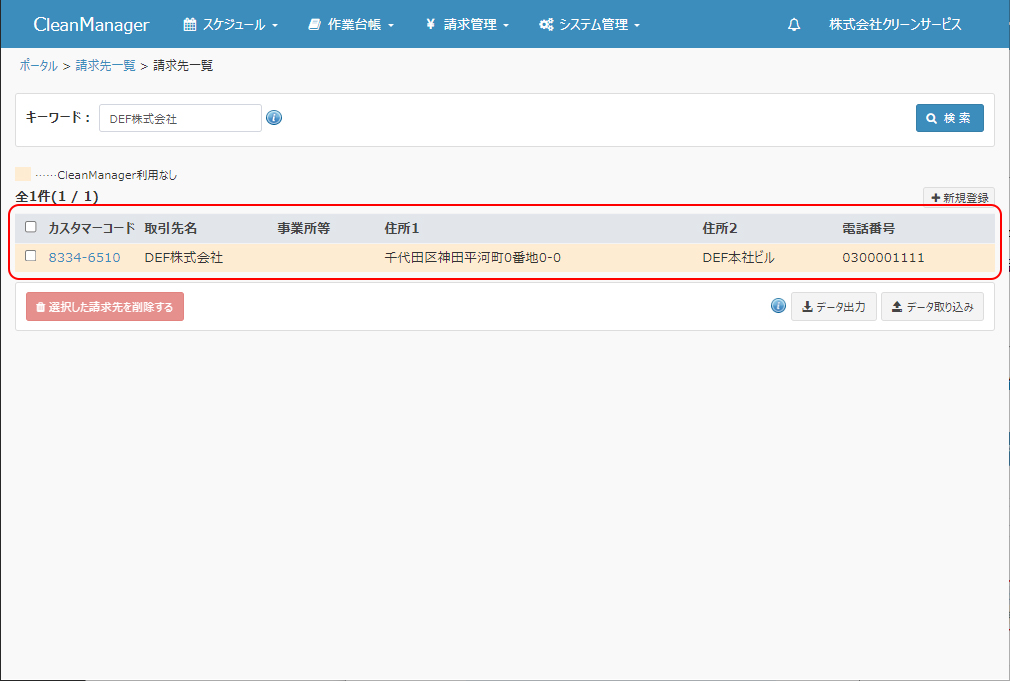Viewport: 1010px width, 681px height.
Task: Expand the 作業台帳 dropdown menu
Action: pyautogui.click(x=351, y=25)
